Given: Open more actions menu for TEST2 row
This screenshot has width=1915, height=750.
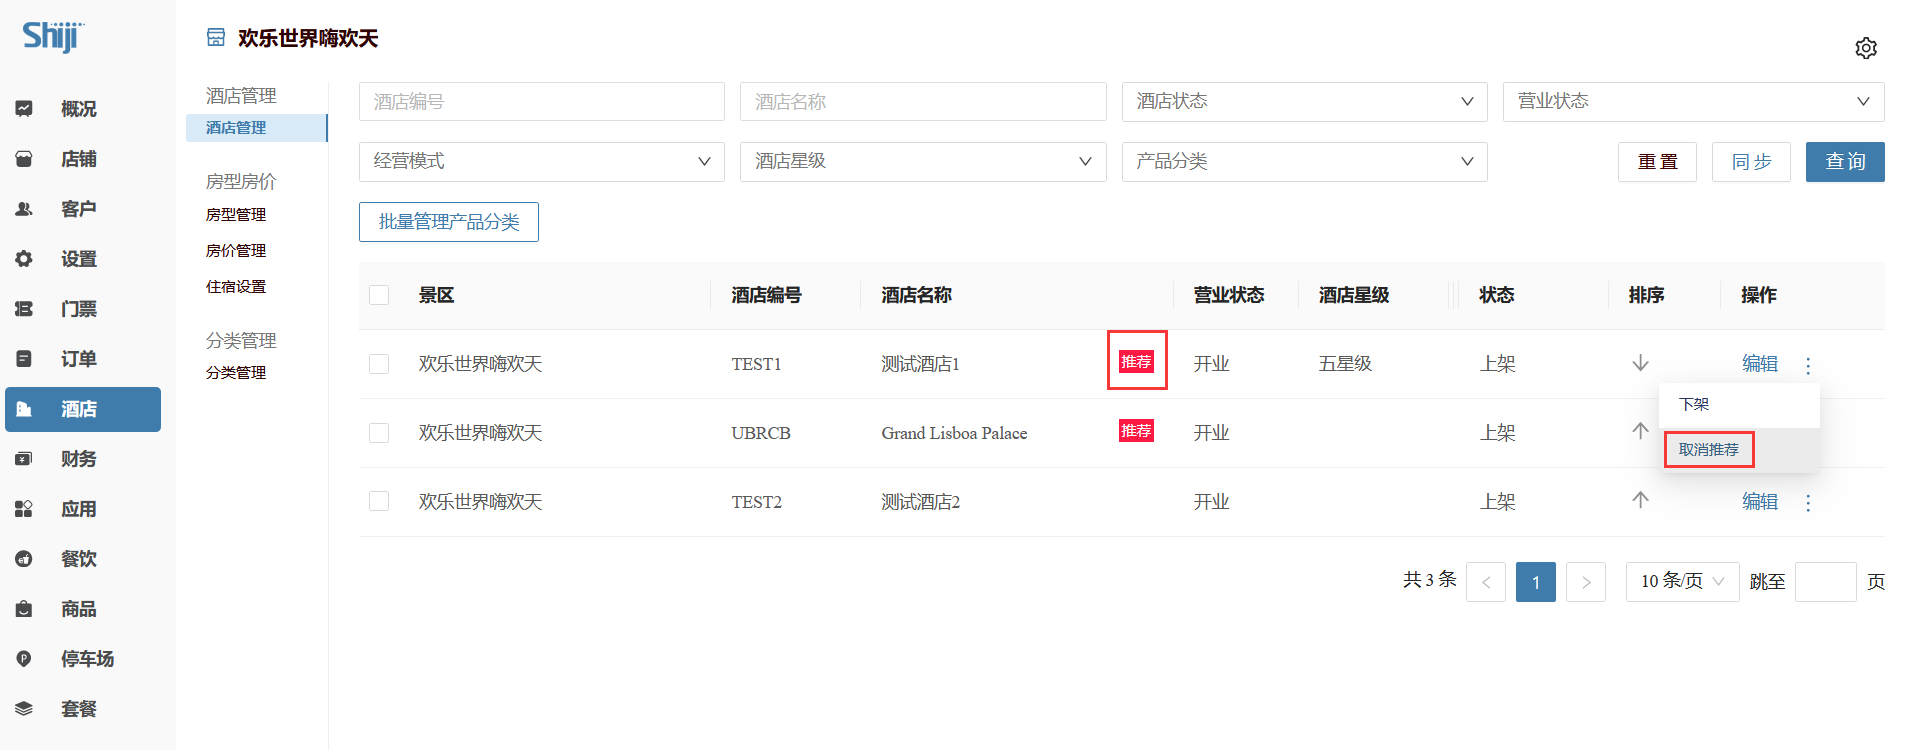Looking at the screenshot, I should [x=1808, y=503].
